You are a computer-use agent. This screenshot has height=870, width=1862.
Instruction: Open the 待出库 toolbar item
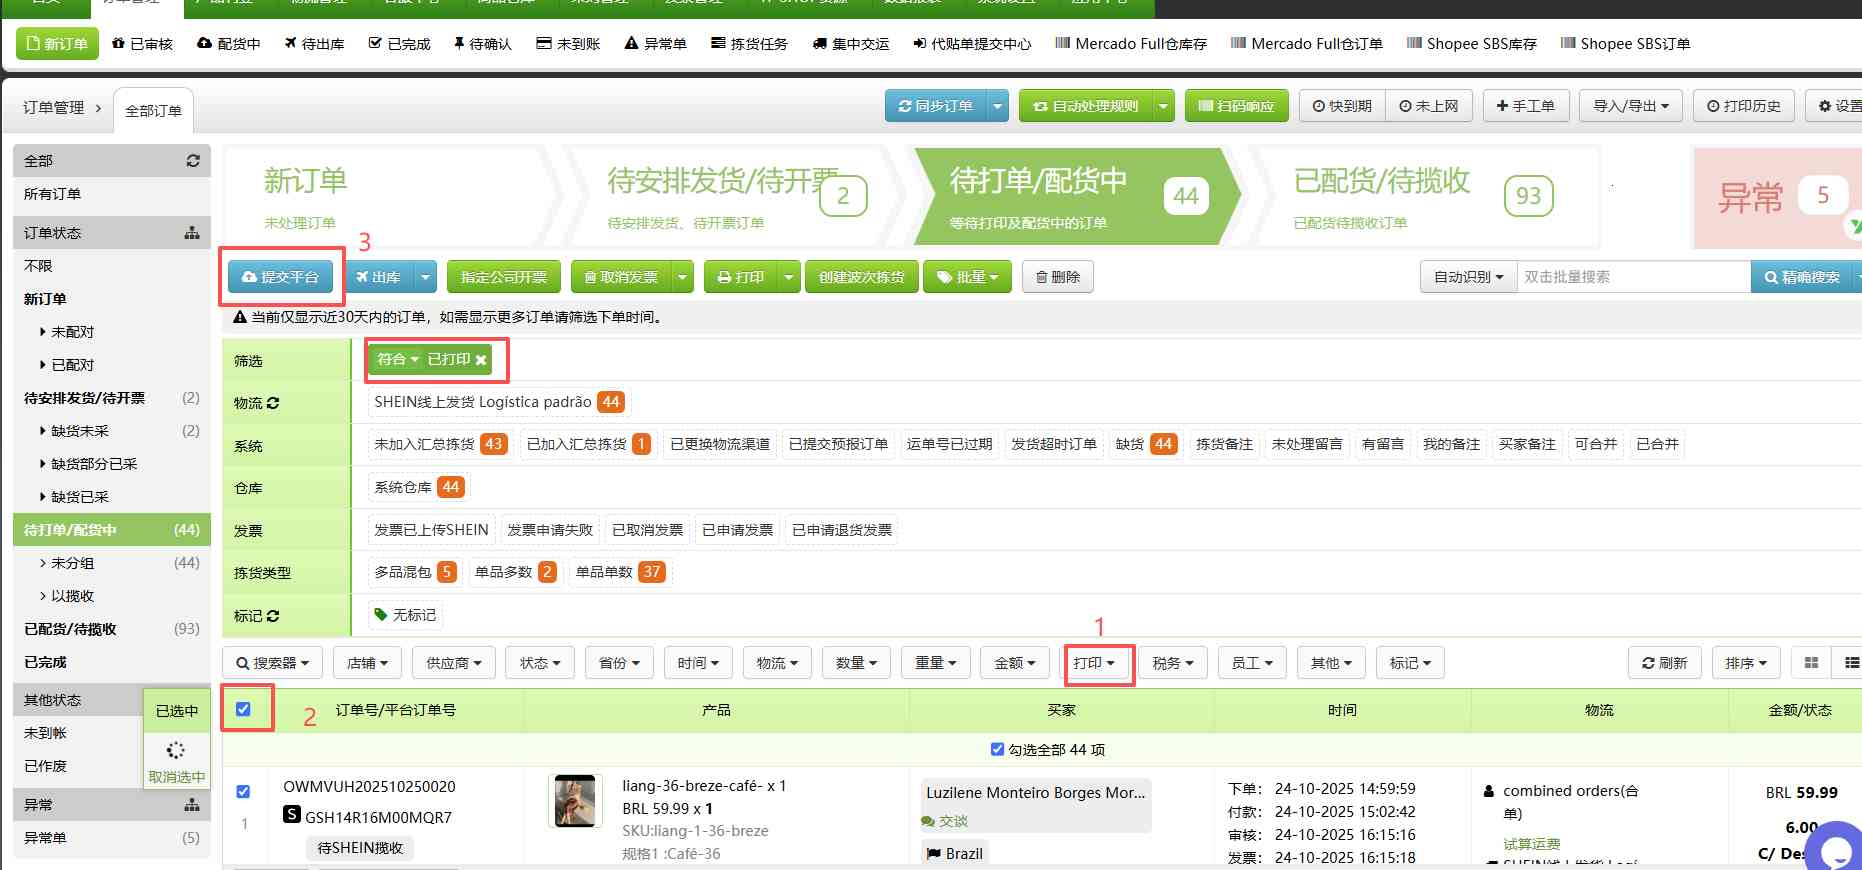(x=314, y=44)
